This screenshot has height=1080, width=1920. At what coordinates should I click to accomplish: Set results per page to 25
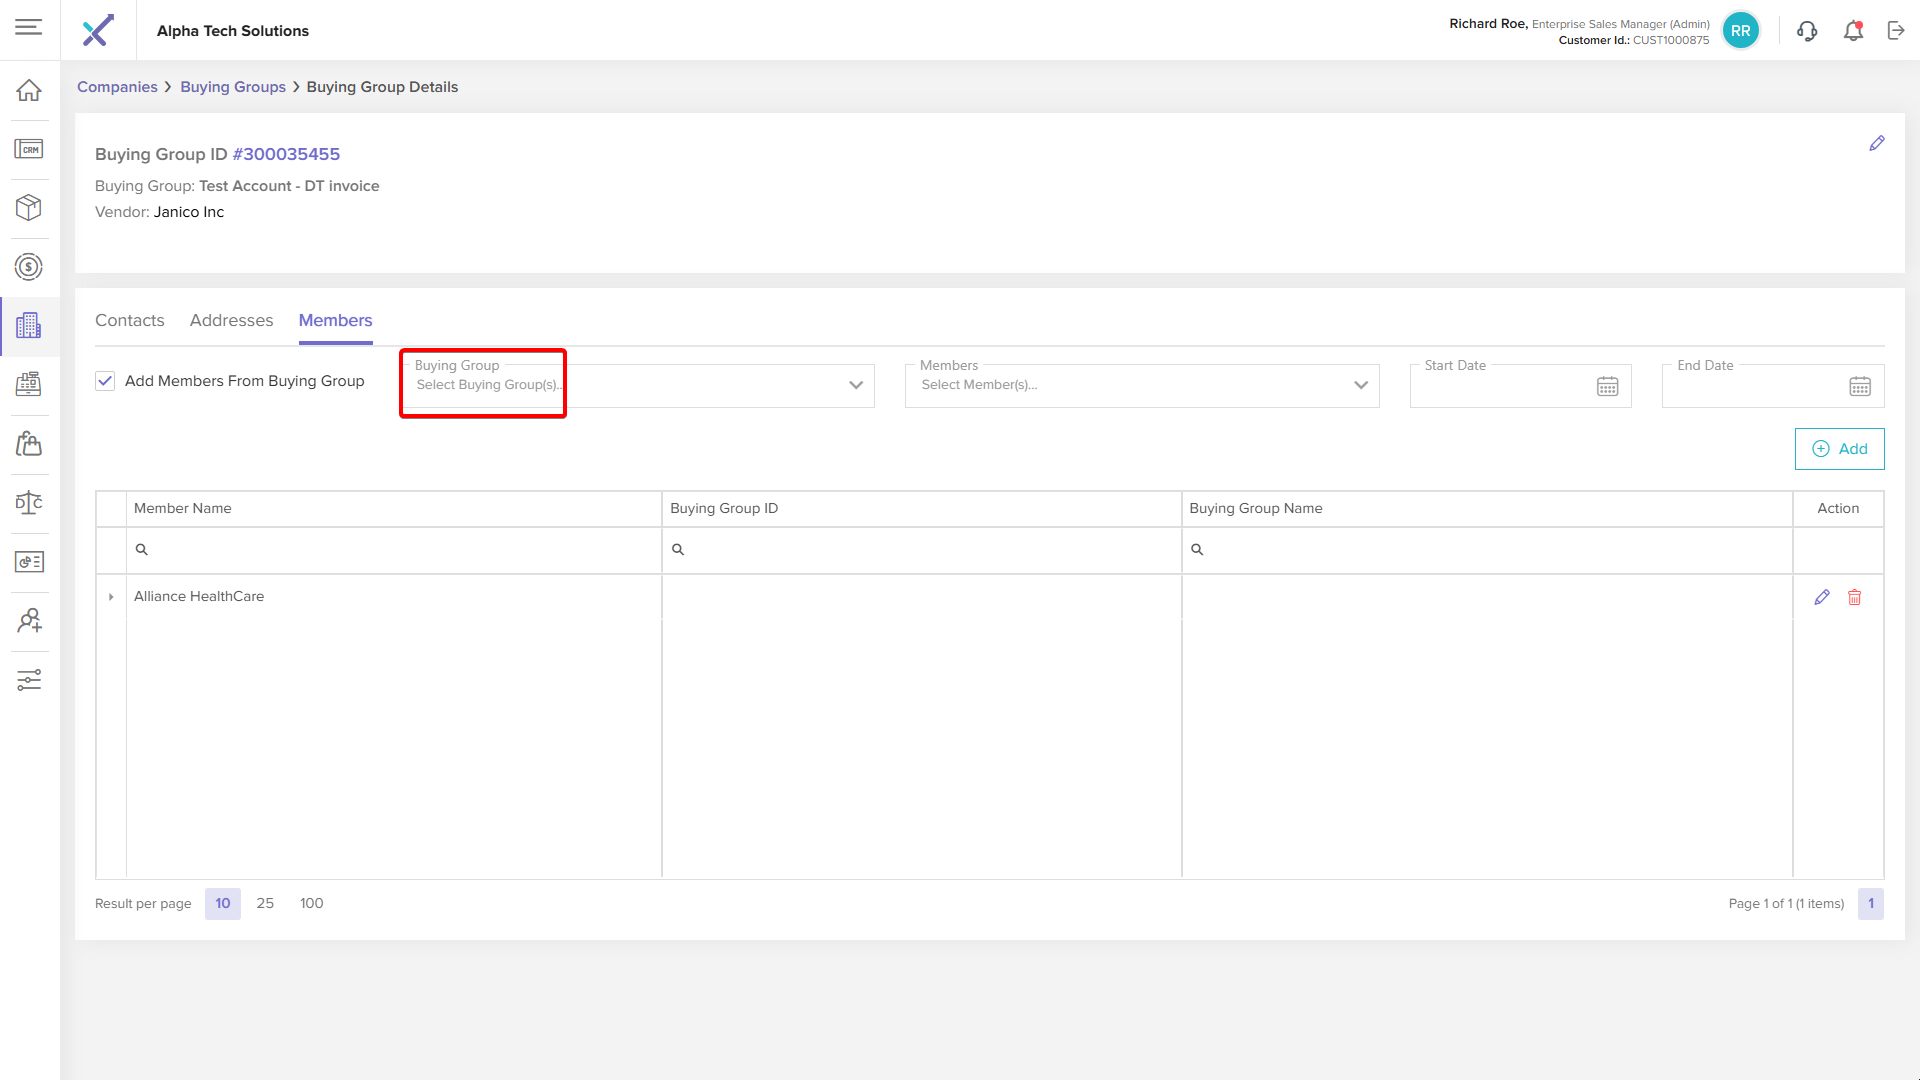pos(265,904)
